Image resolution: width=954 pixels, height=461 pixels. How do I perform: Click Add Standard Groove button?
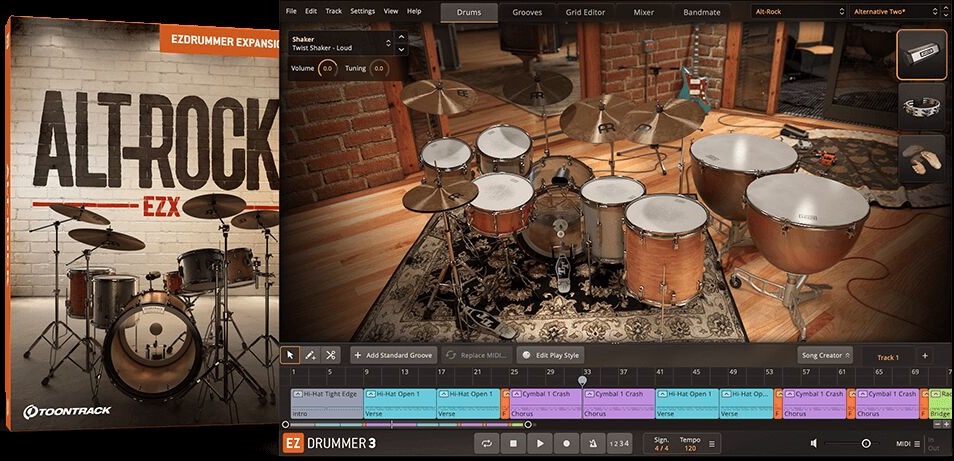point(392,355)
